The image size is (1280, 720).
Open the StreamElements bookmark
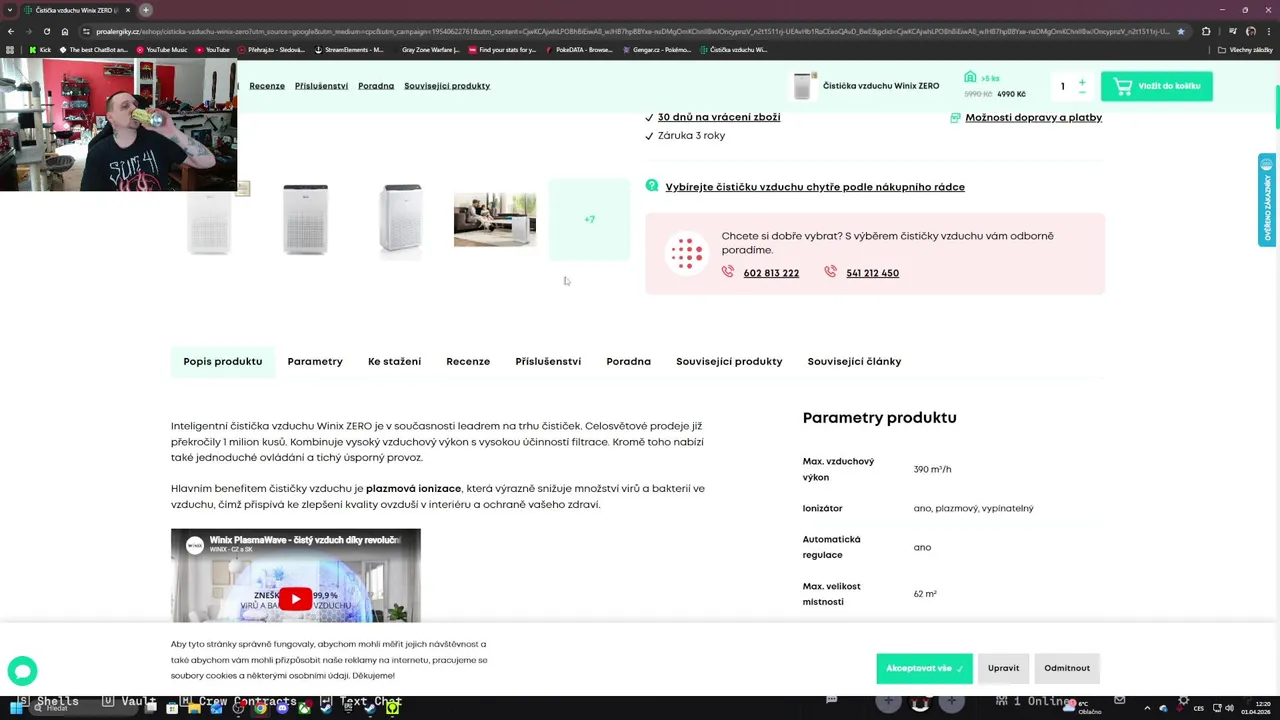349,49
